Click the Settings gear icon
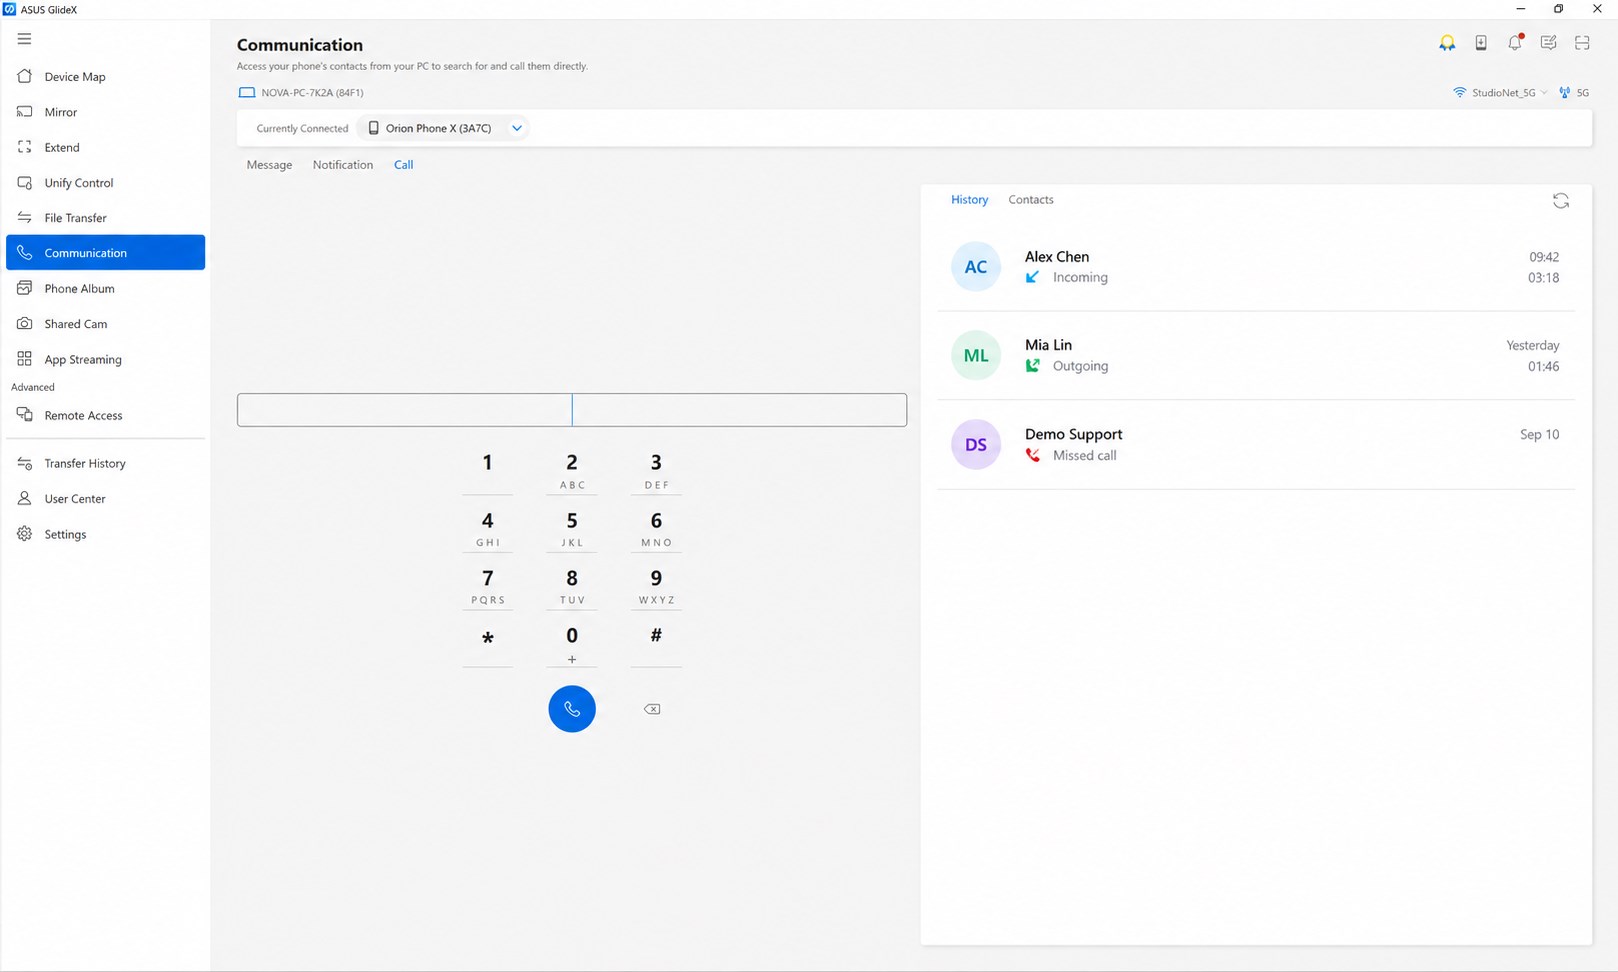1618x972 pixels. click(x=25, y=534)
